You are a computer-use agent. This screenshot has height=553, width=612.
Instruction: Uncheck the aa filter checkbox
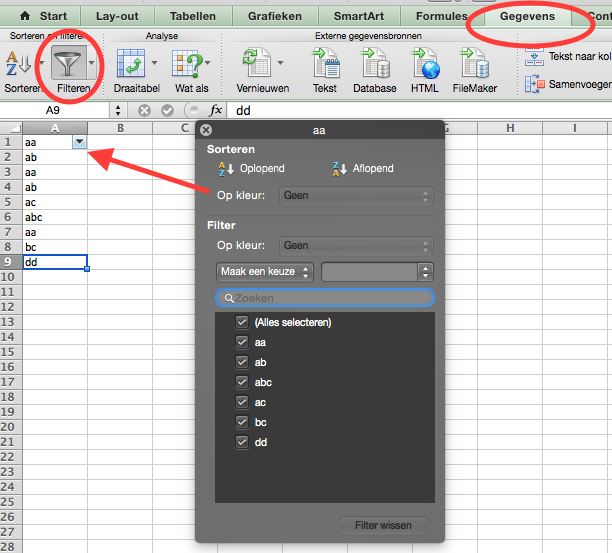click(x=242, y=342)
